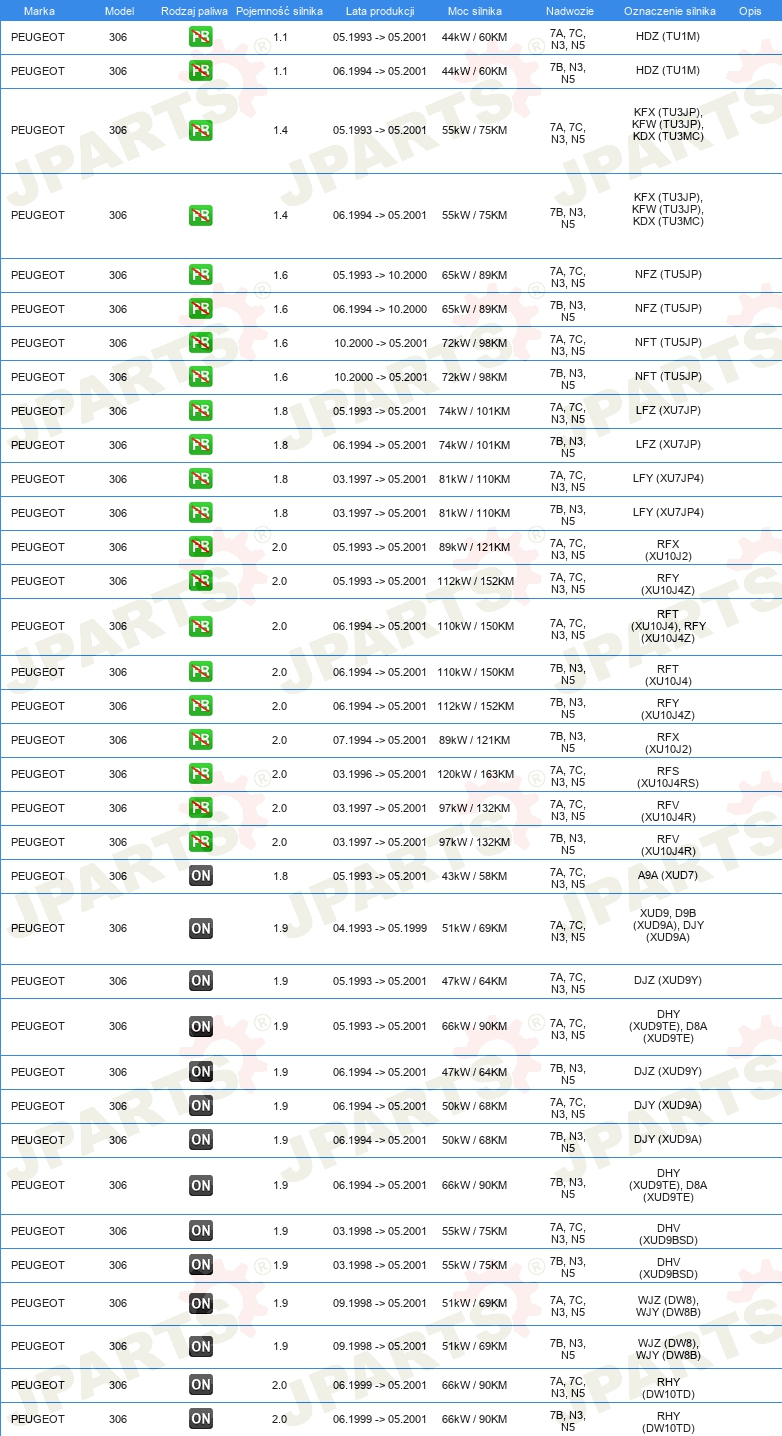Click the diesel icon in the 7B DJY (XUD9A) row
782x1436 pixels.
201,1140
